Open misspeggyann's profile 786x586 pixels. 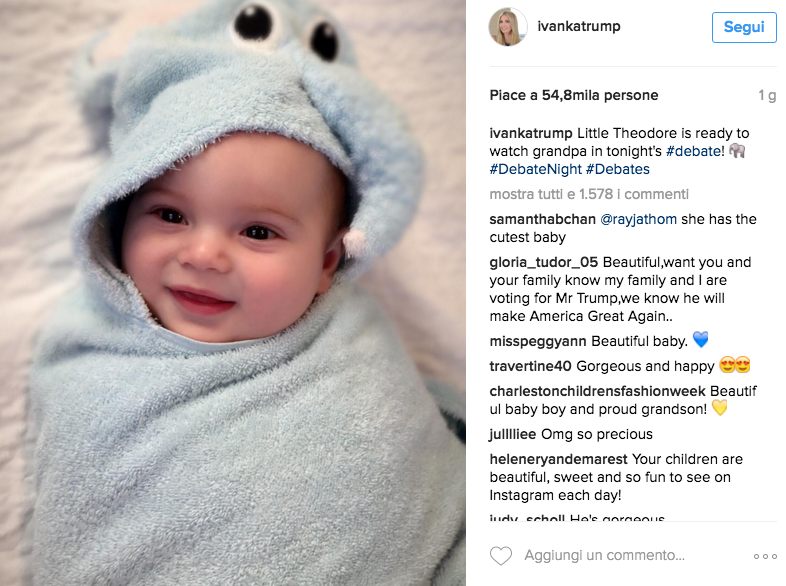pyautogui.click(x=538, y=341)
